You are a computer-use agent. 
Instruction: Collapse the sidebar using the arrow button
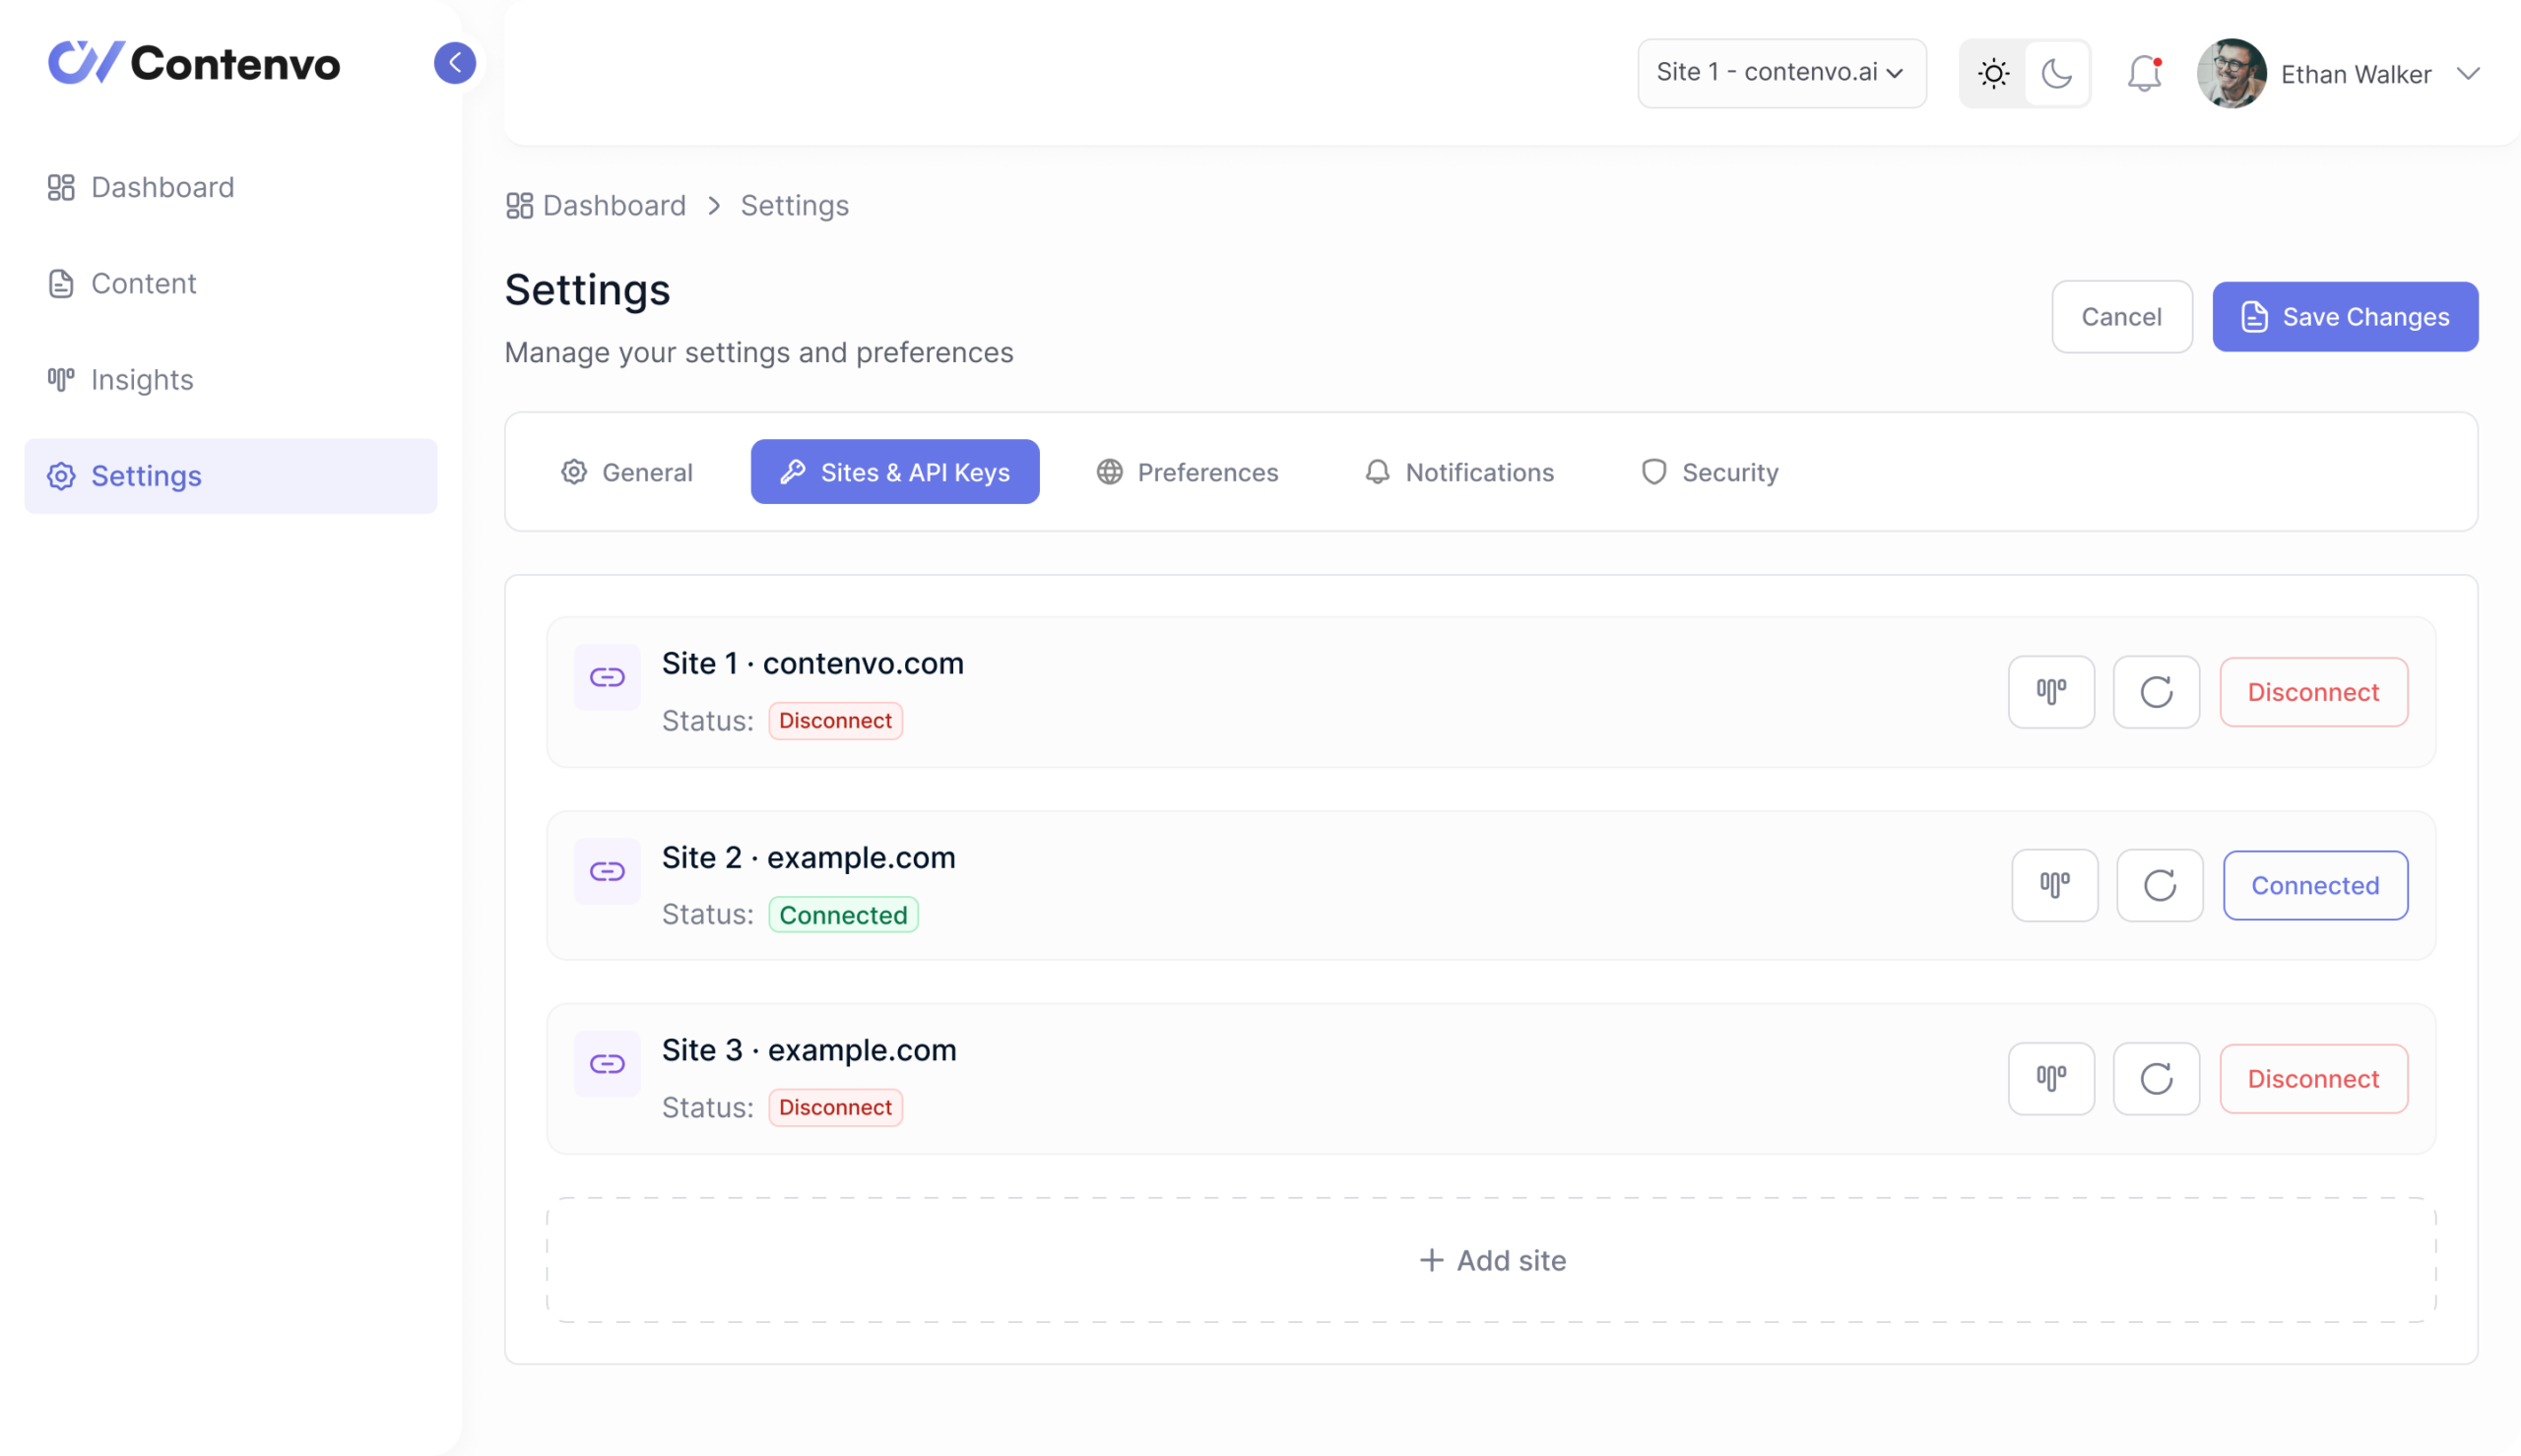(456, 62)
